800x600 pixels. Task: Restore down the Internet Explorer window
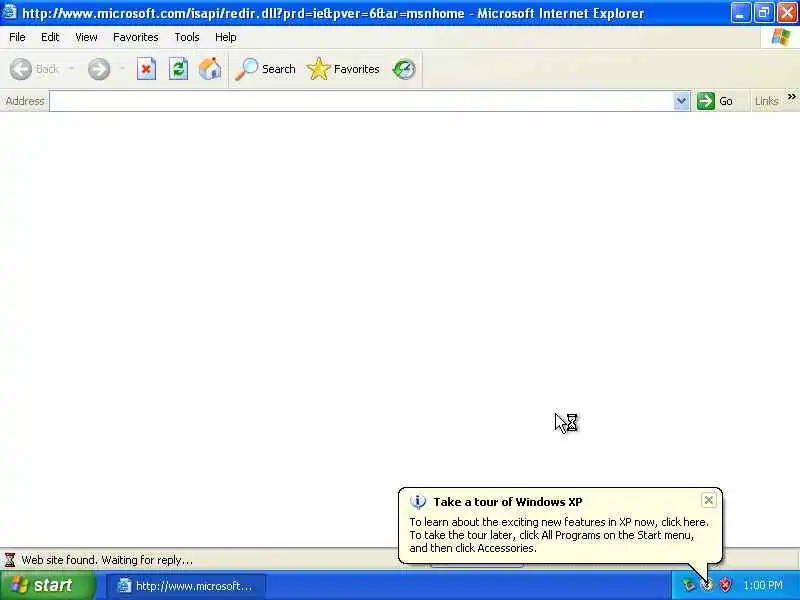pos(764,13)
